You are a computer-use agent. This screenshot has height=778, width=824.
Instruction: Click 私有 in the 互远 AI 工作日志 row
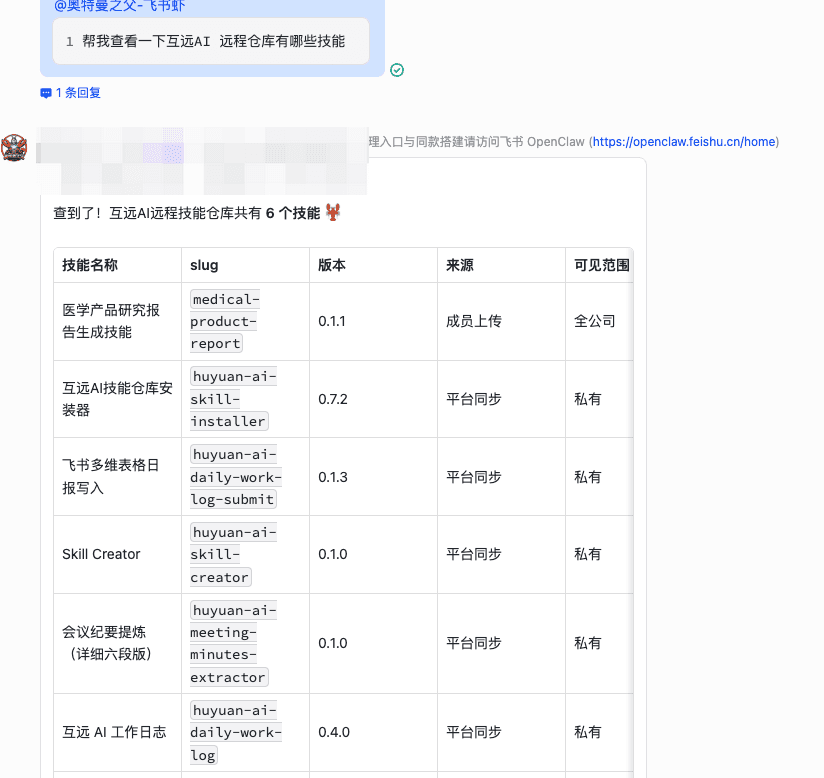click(x=588, y=732)
